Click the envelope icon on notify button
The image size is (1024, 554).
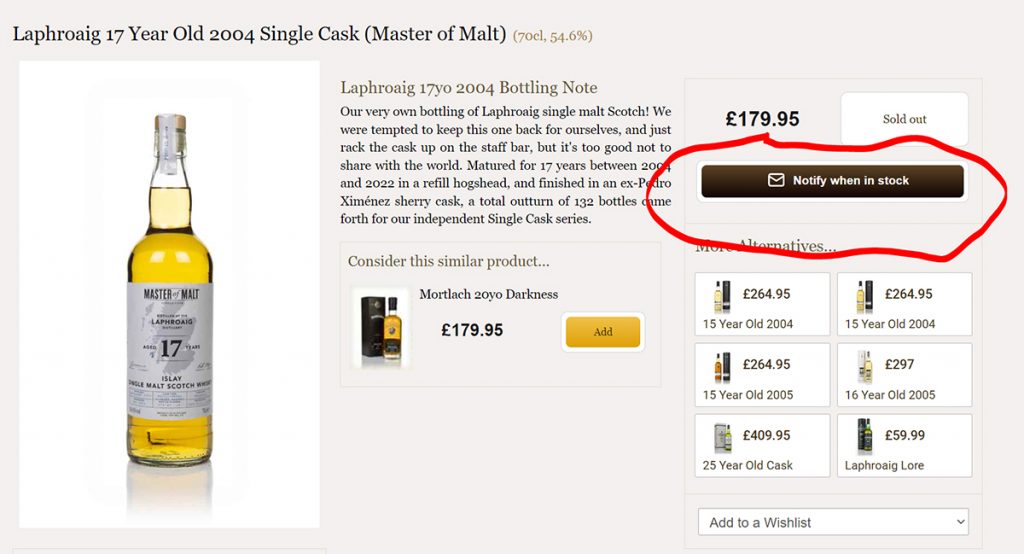[x=776, y=181]
